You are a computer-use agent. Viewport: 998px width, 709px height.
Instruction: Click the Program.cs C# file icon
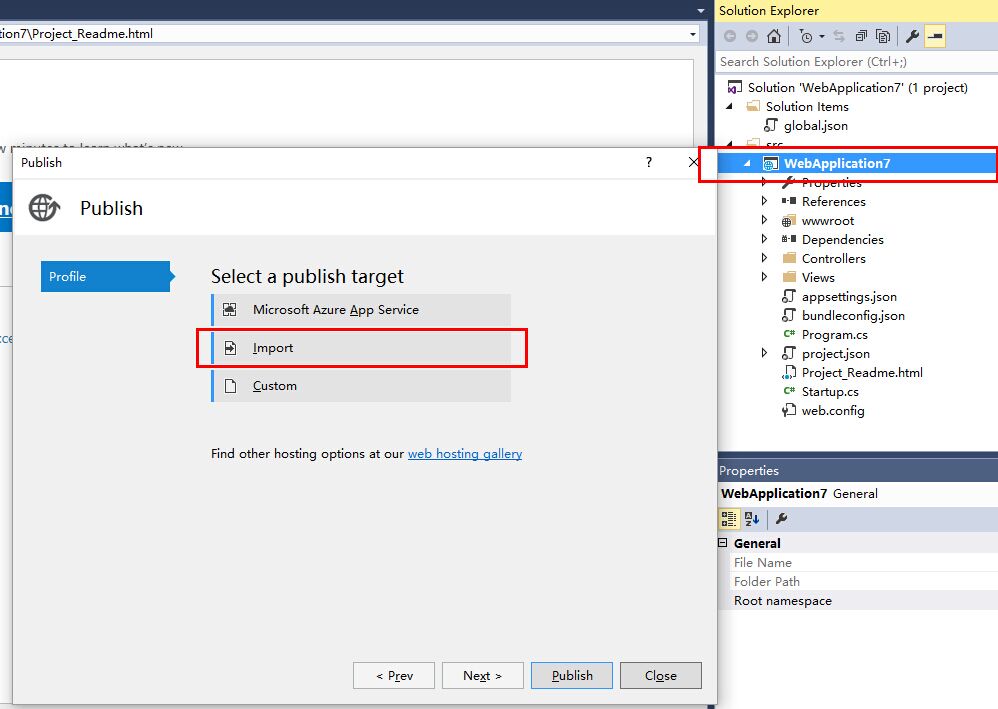point(789,334)
